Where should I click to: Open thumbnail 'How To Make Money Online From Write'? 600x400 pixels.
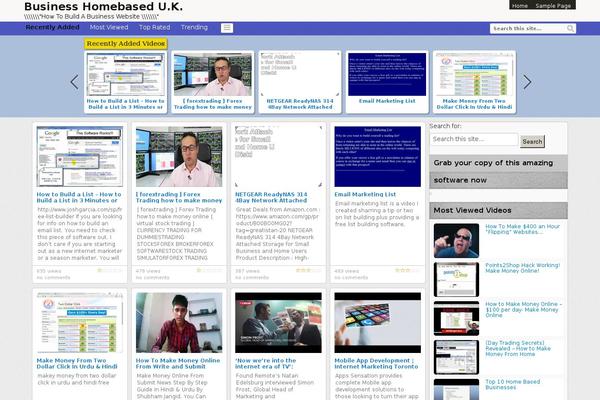pos(179,323)
